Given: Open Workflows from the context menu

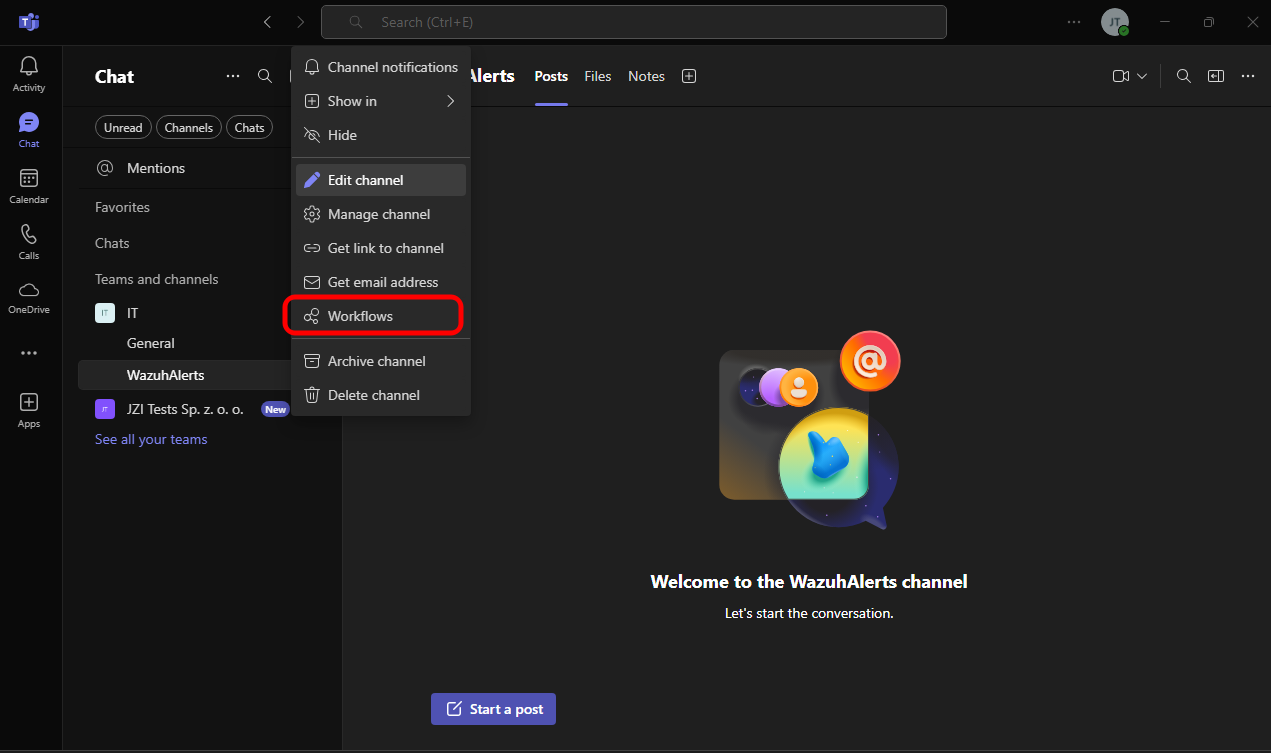Looking at the screenshot, I should [x=381, y=316].
